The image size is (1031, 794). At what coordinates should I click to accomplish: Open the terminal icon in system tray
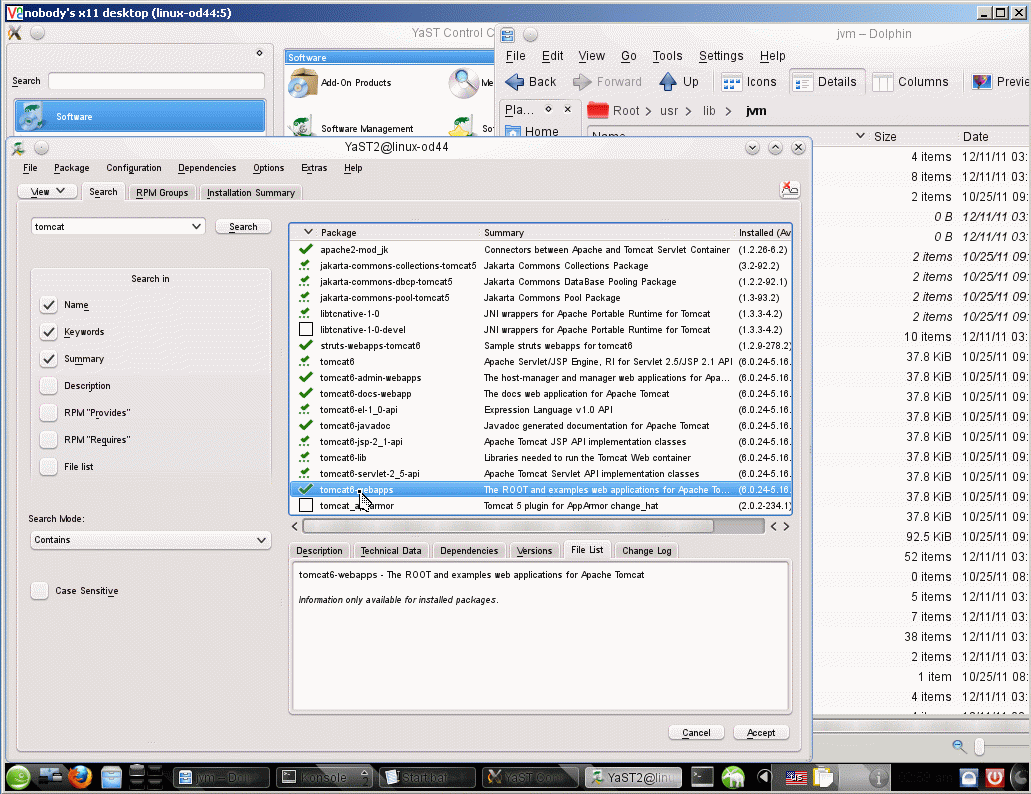[702, 778]
